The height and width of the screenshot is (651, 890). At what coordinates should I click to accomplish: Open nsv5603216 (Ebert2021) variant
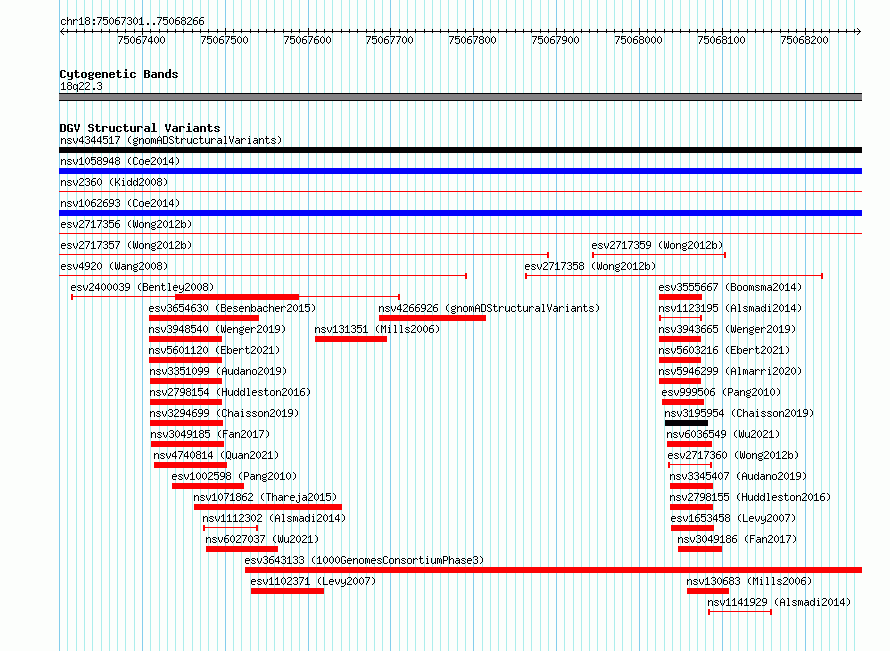724,350
